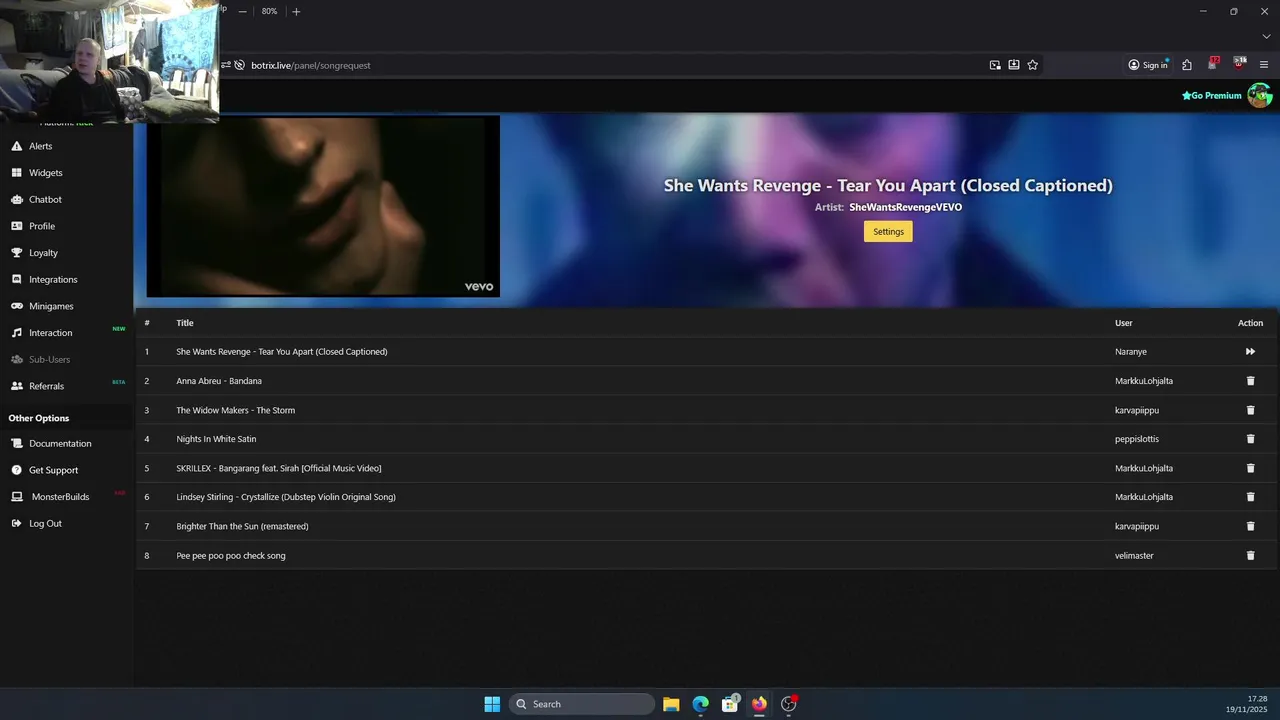
Task: Delete Lindsey Stirling - Crystallize request
Action: pyautogui.click(x=1250, y=497)
